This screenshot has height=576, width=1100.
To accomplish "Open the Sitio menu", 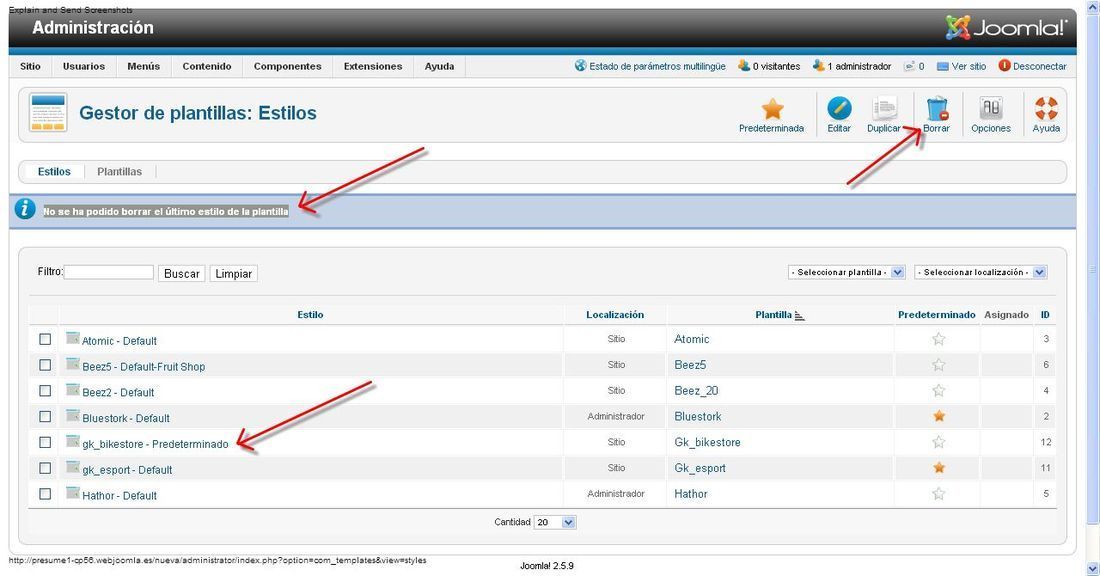I will (30, 66).
